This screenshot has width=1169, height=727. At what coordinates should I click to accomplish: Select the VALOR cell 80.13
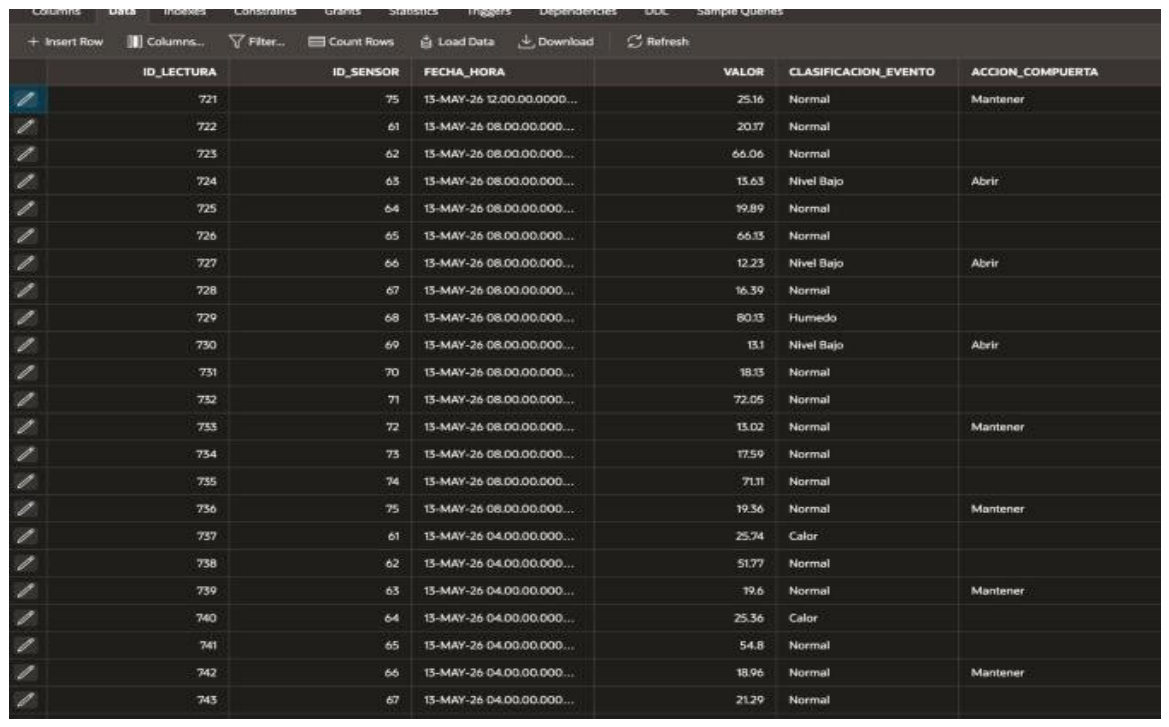(685, 318)
